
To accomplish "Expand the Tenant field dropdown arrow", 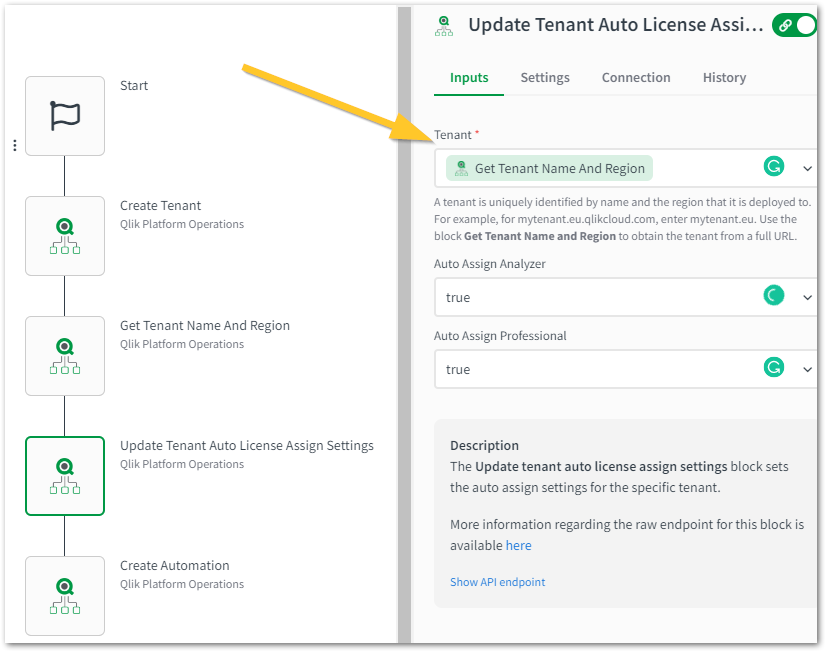I will pos(808,168).
